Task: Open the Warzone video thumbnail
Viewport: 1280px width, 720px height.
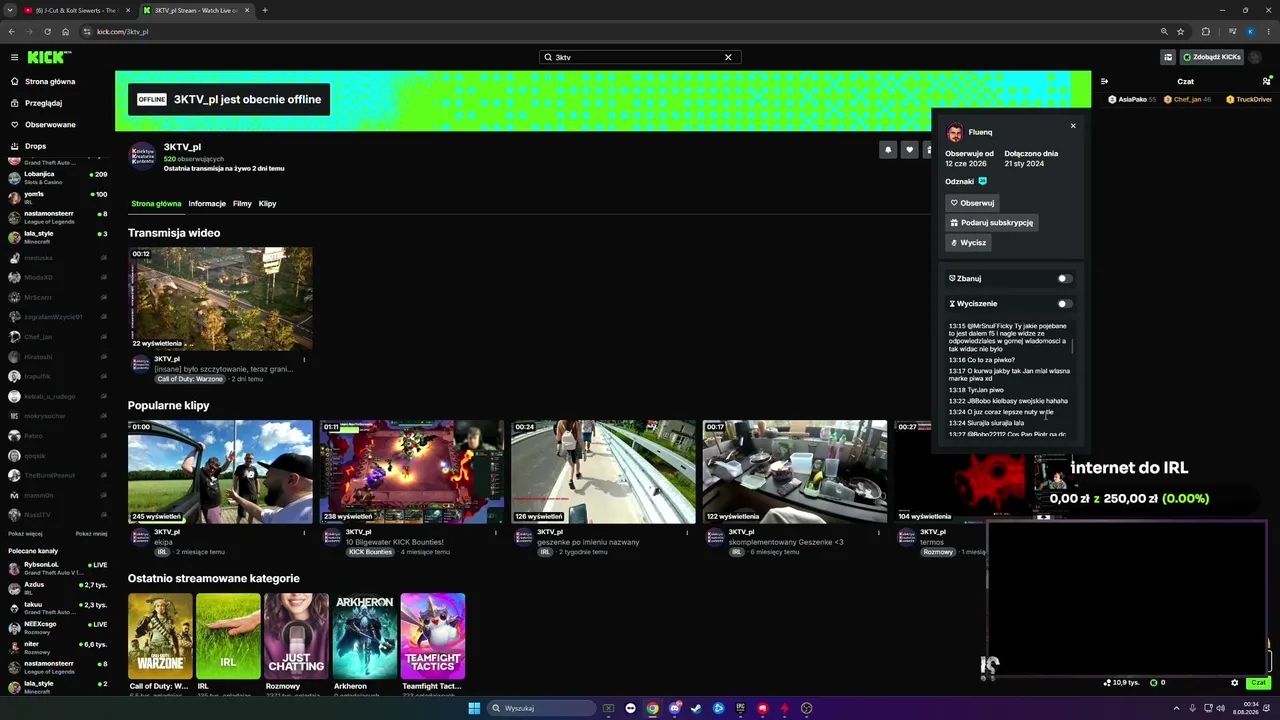Action: pyautogui.click(x=220, y=299)
